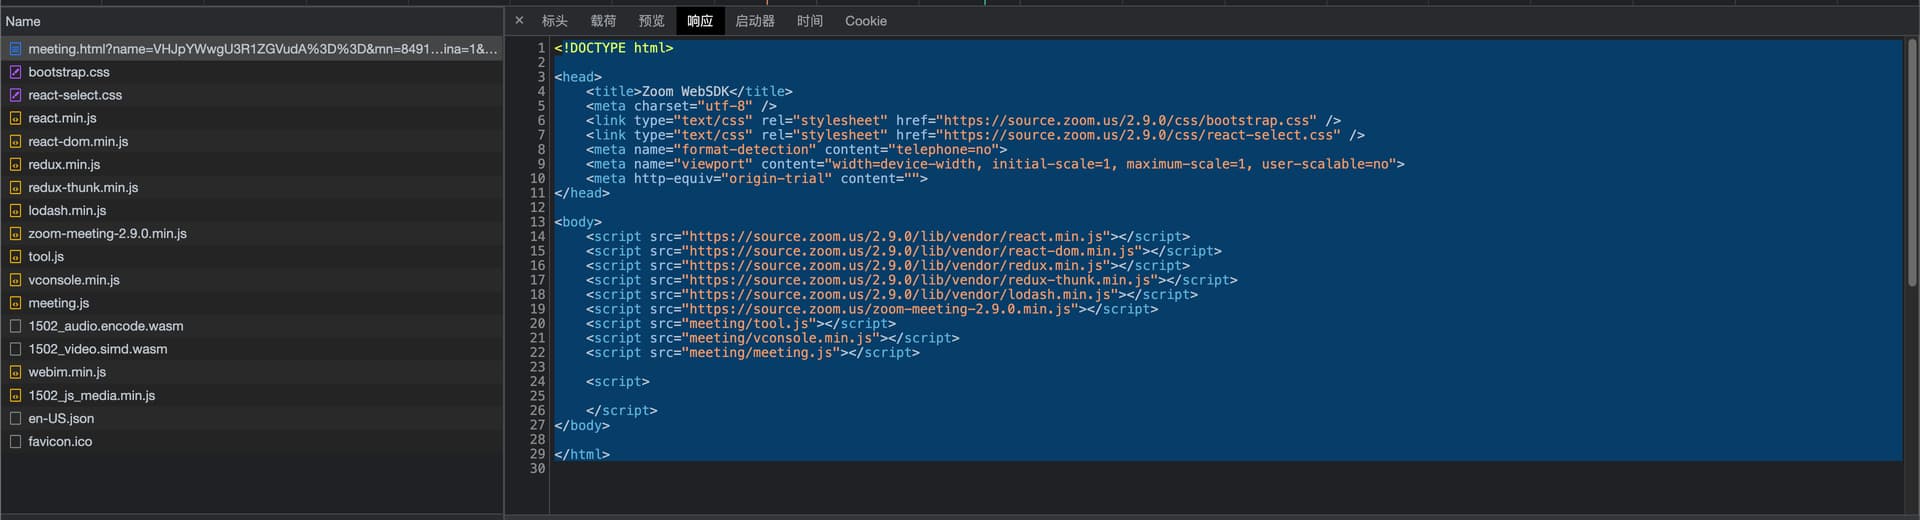Viewport: 1920px width, 520px height.
Task: Click the script icon beside react-dom.min.js
Action: (x=15, y=141)
